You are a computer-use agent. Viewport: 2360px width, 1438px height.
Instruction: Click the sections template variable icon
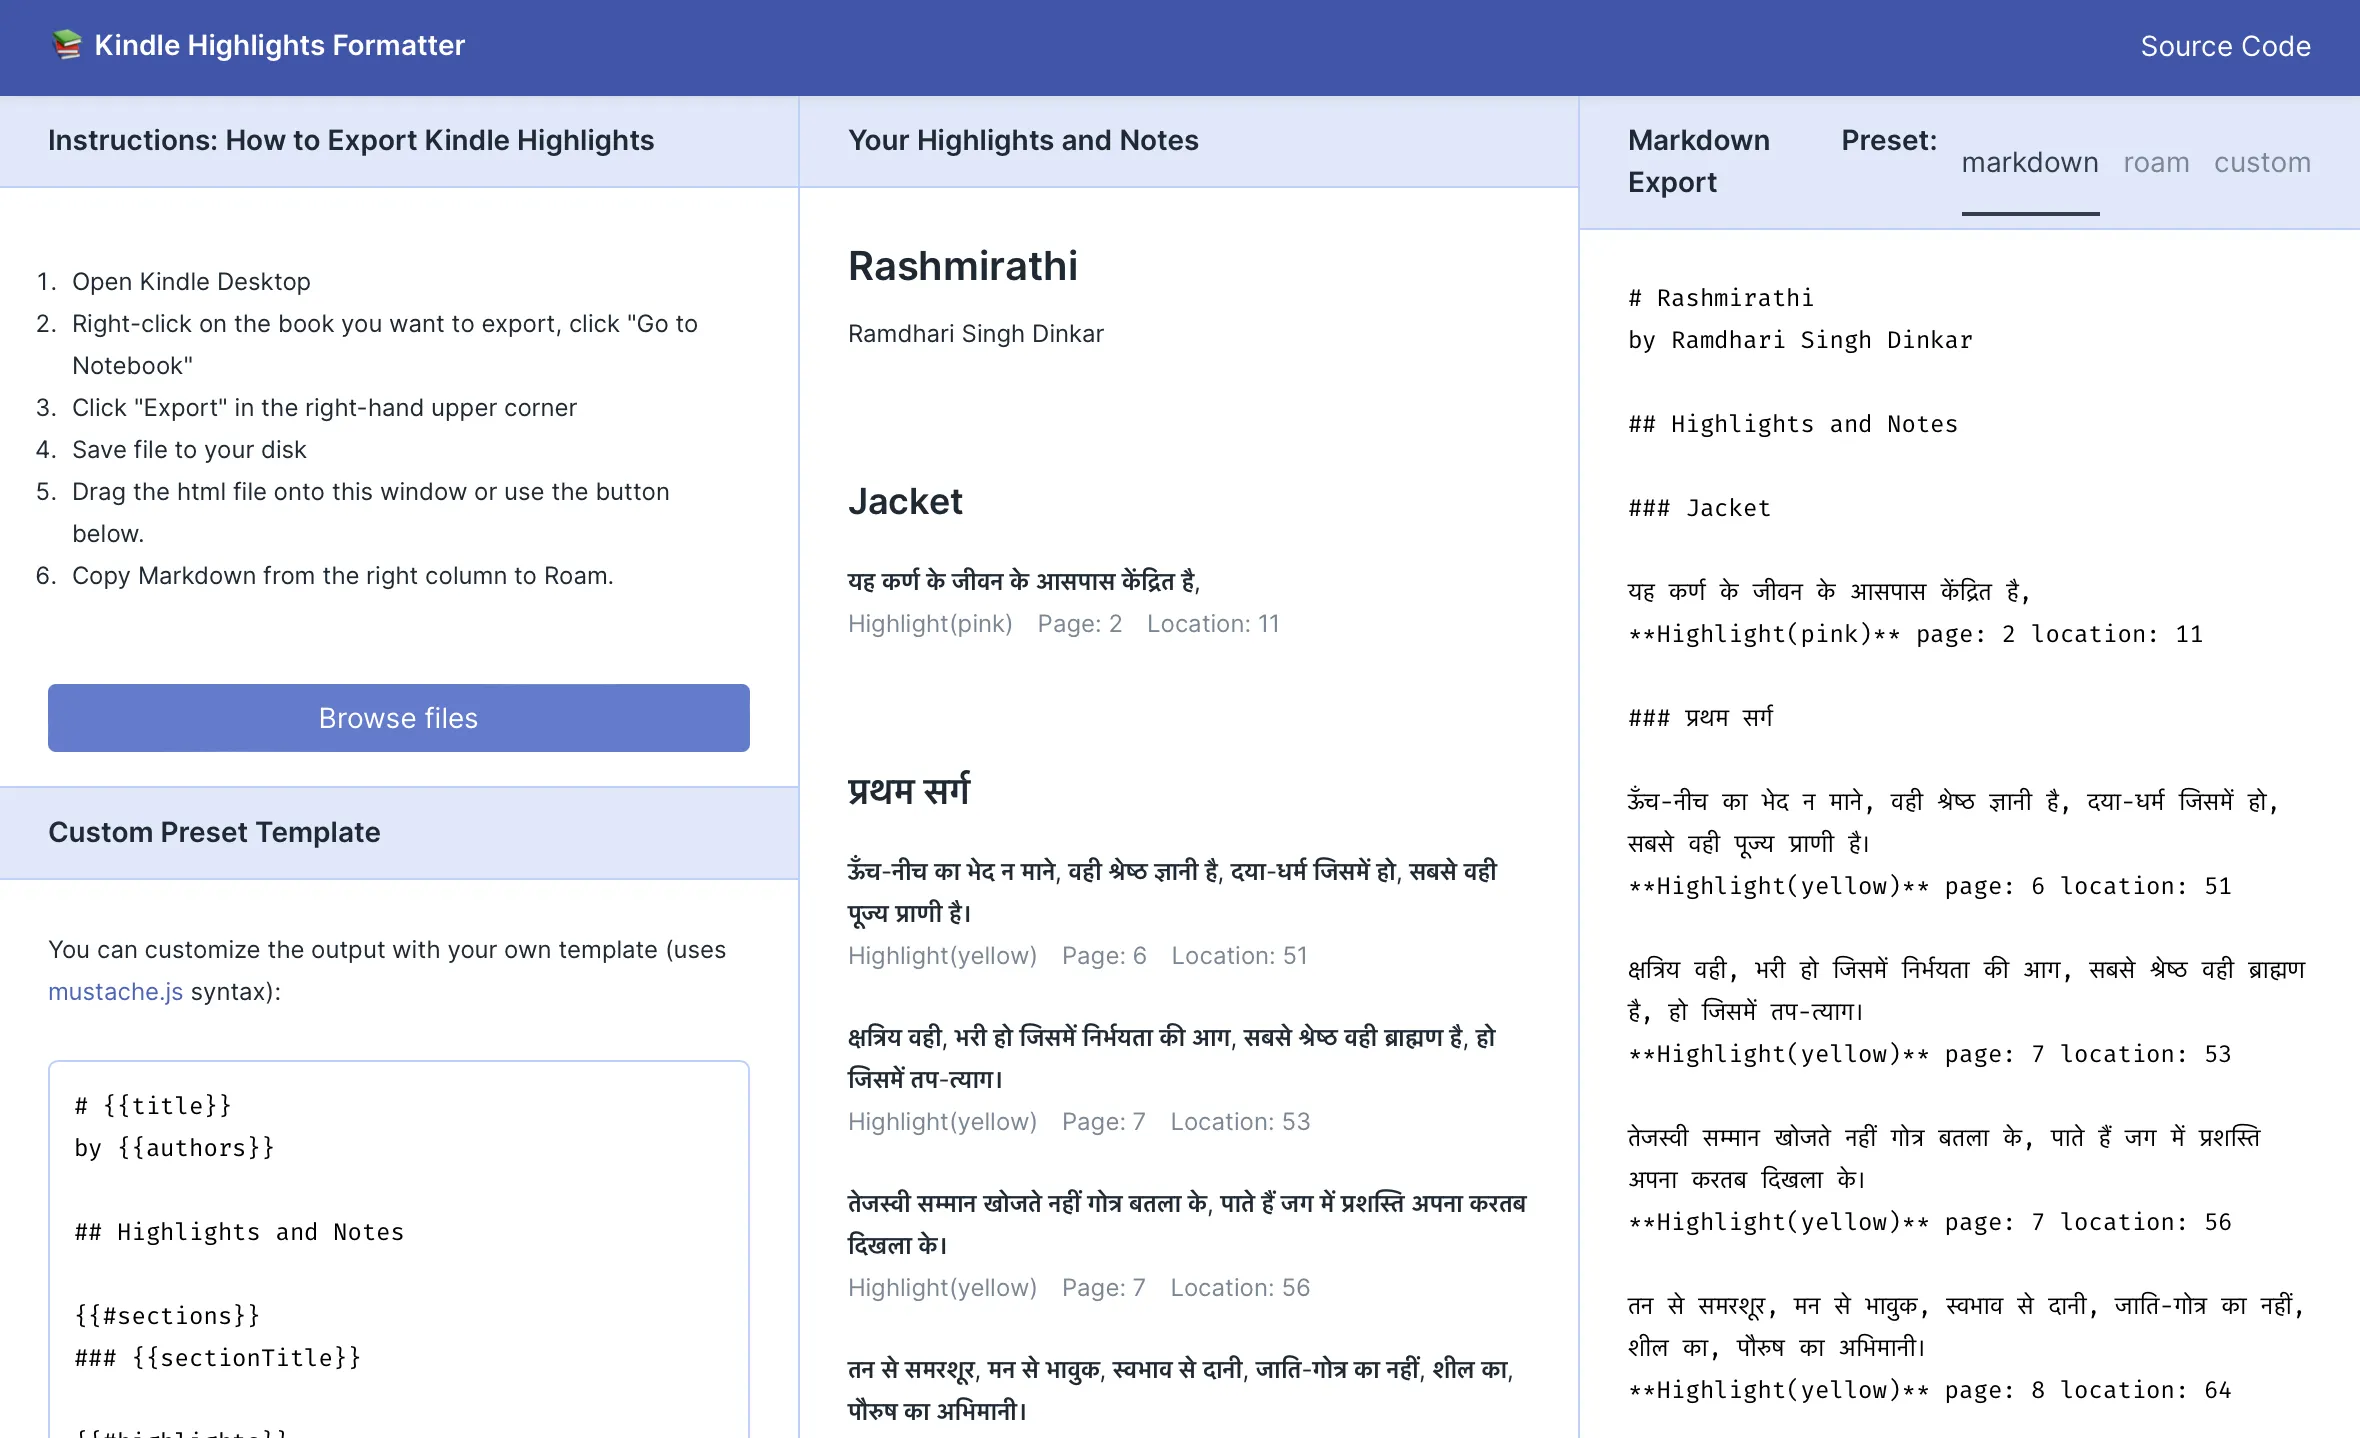169,1315
